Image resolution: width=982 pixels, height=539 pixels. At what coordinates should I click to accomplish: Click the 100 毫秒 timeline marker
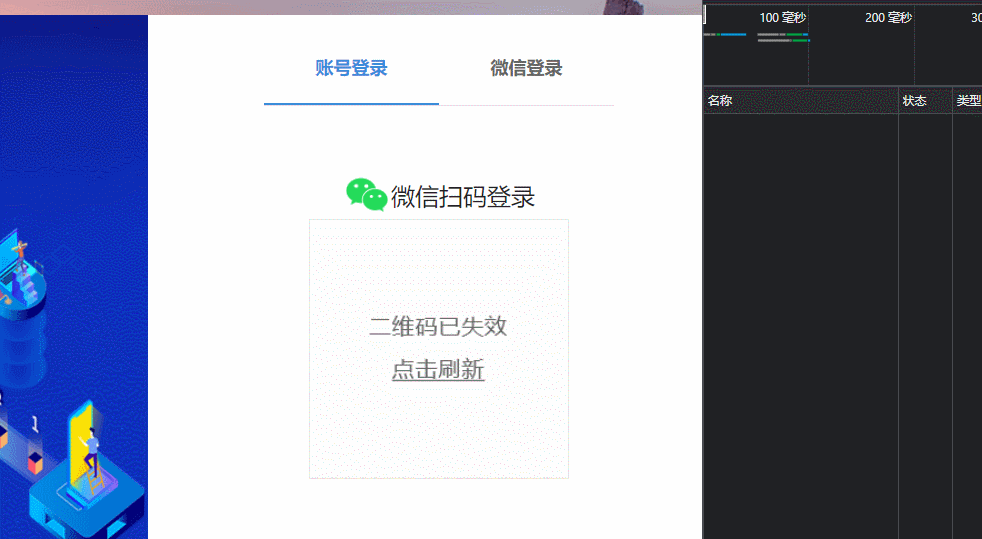click(782, 17)
